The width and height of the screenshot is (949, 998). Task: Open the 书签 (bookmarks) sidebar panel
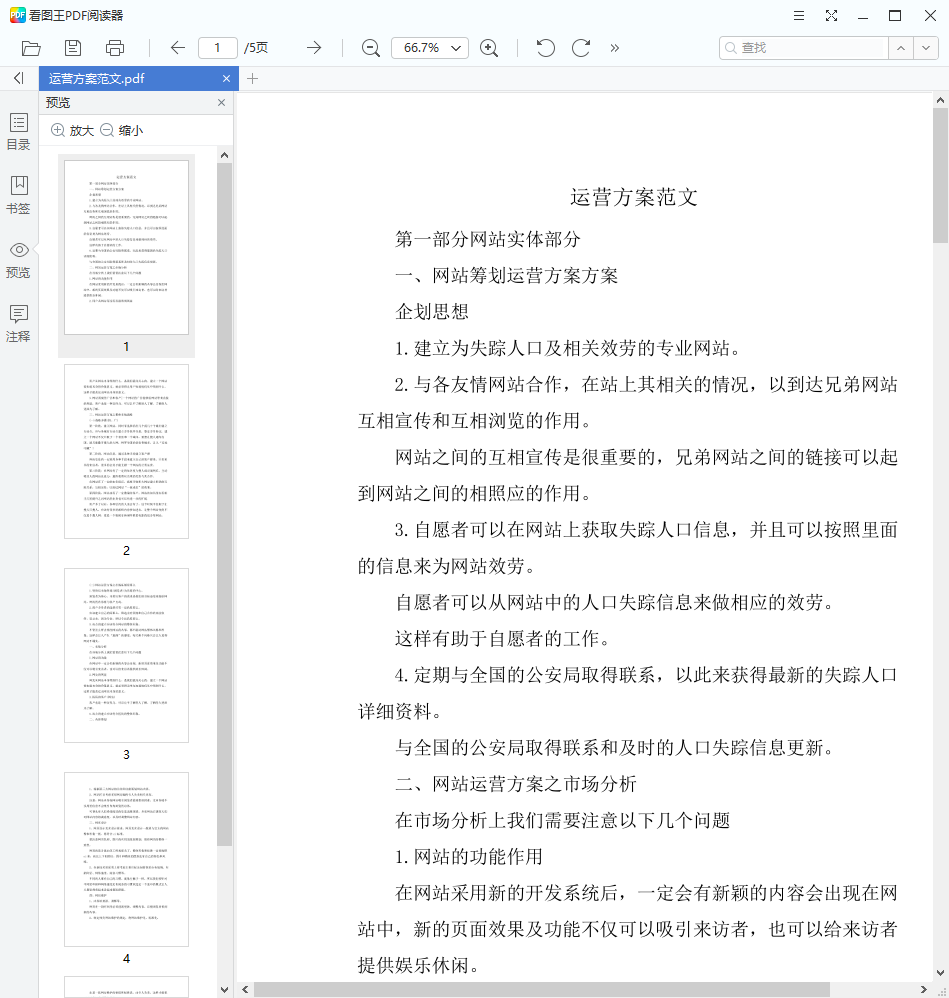(x=18, y=195)
